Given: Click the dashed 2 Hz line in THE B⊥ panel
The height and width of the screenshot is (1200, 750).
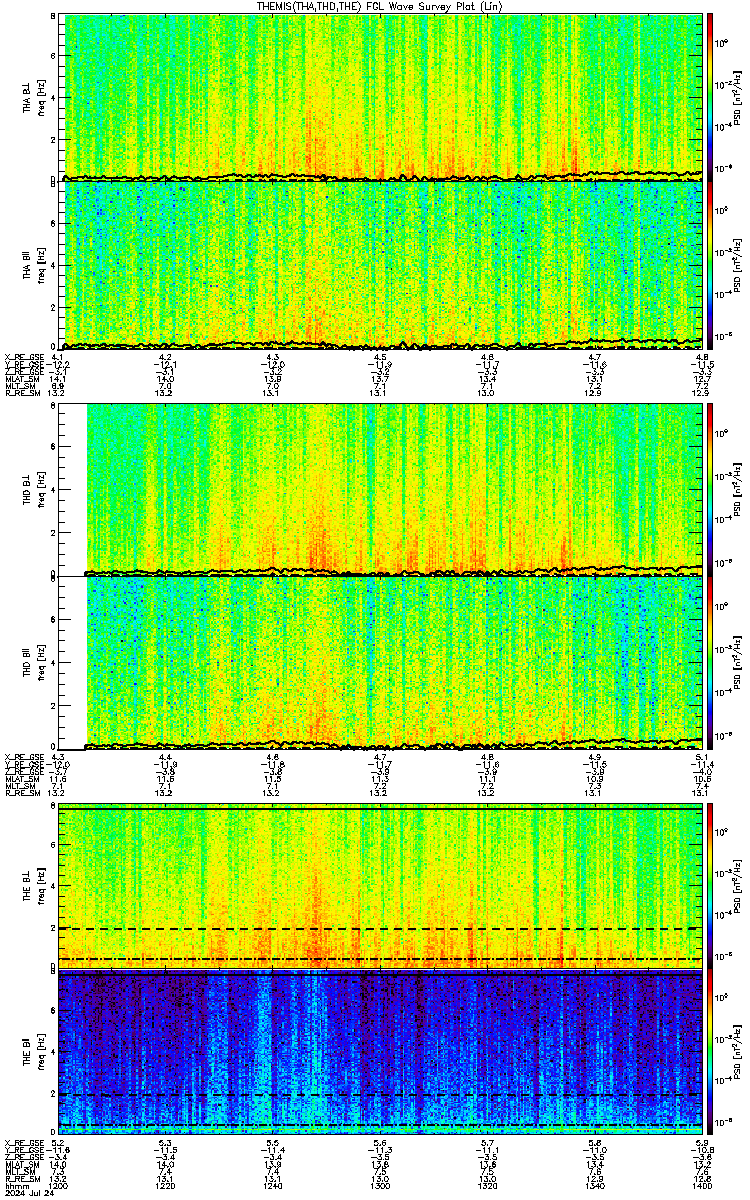Looking at the screenshot, I should pos(382,928).
